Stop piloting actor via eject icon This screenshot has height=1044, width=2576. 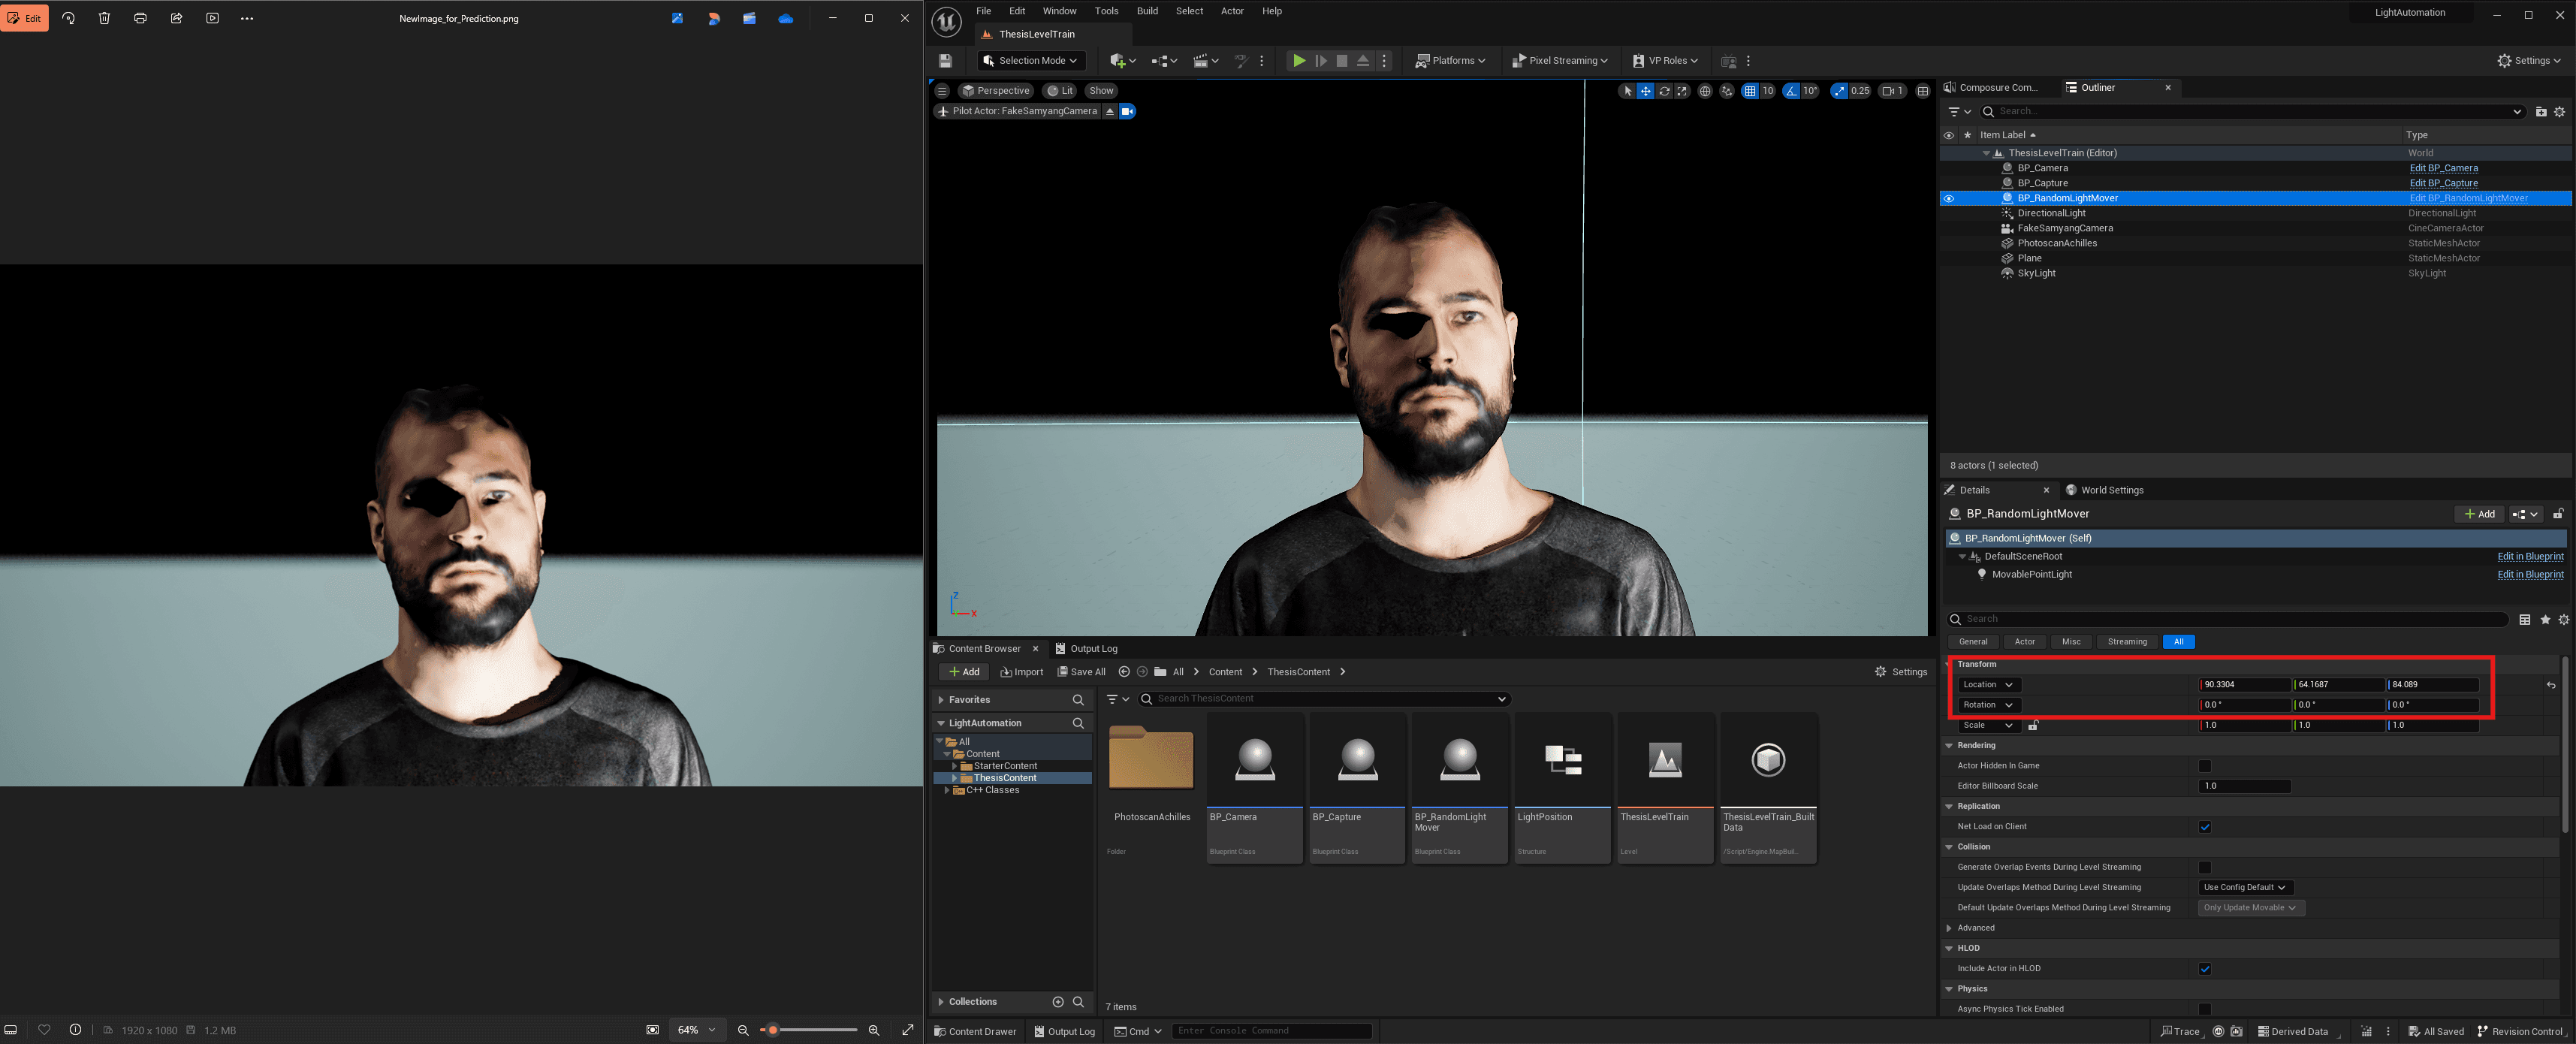pyautogui.click(x=1109, y=111)
